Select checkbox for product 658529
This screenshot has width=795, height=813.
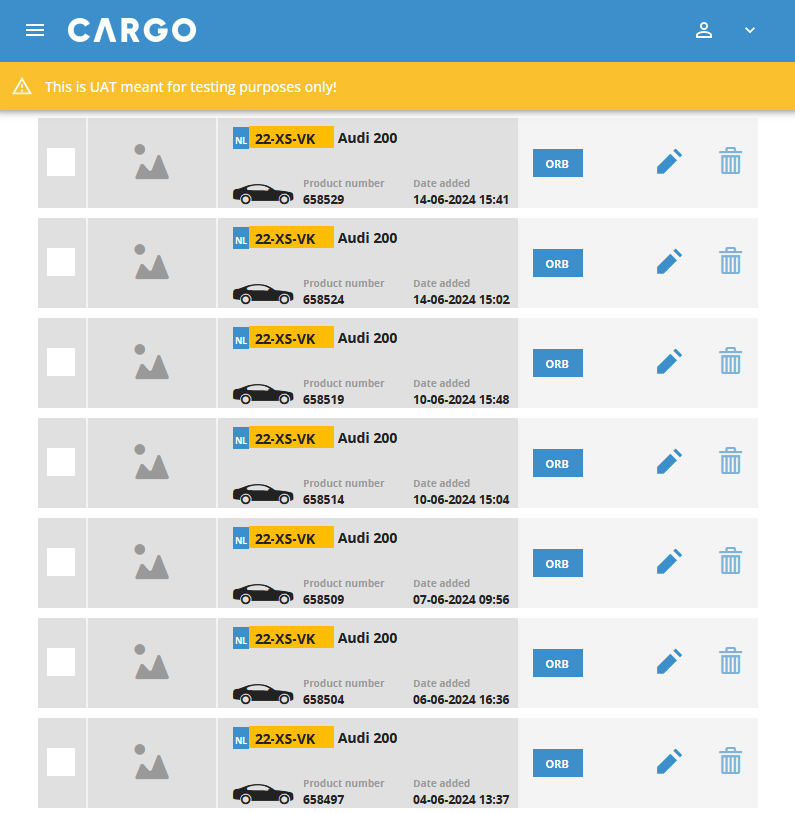(x=61, y=162)
